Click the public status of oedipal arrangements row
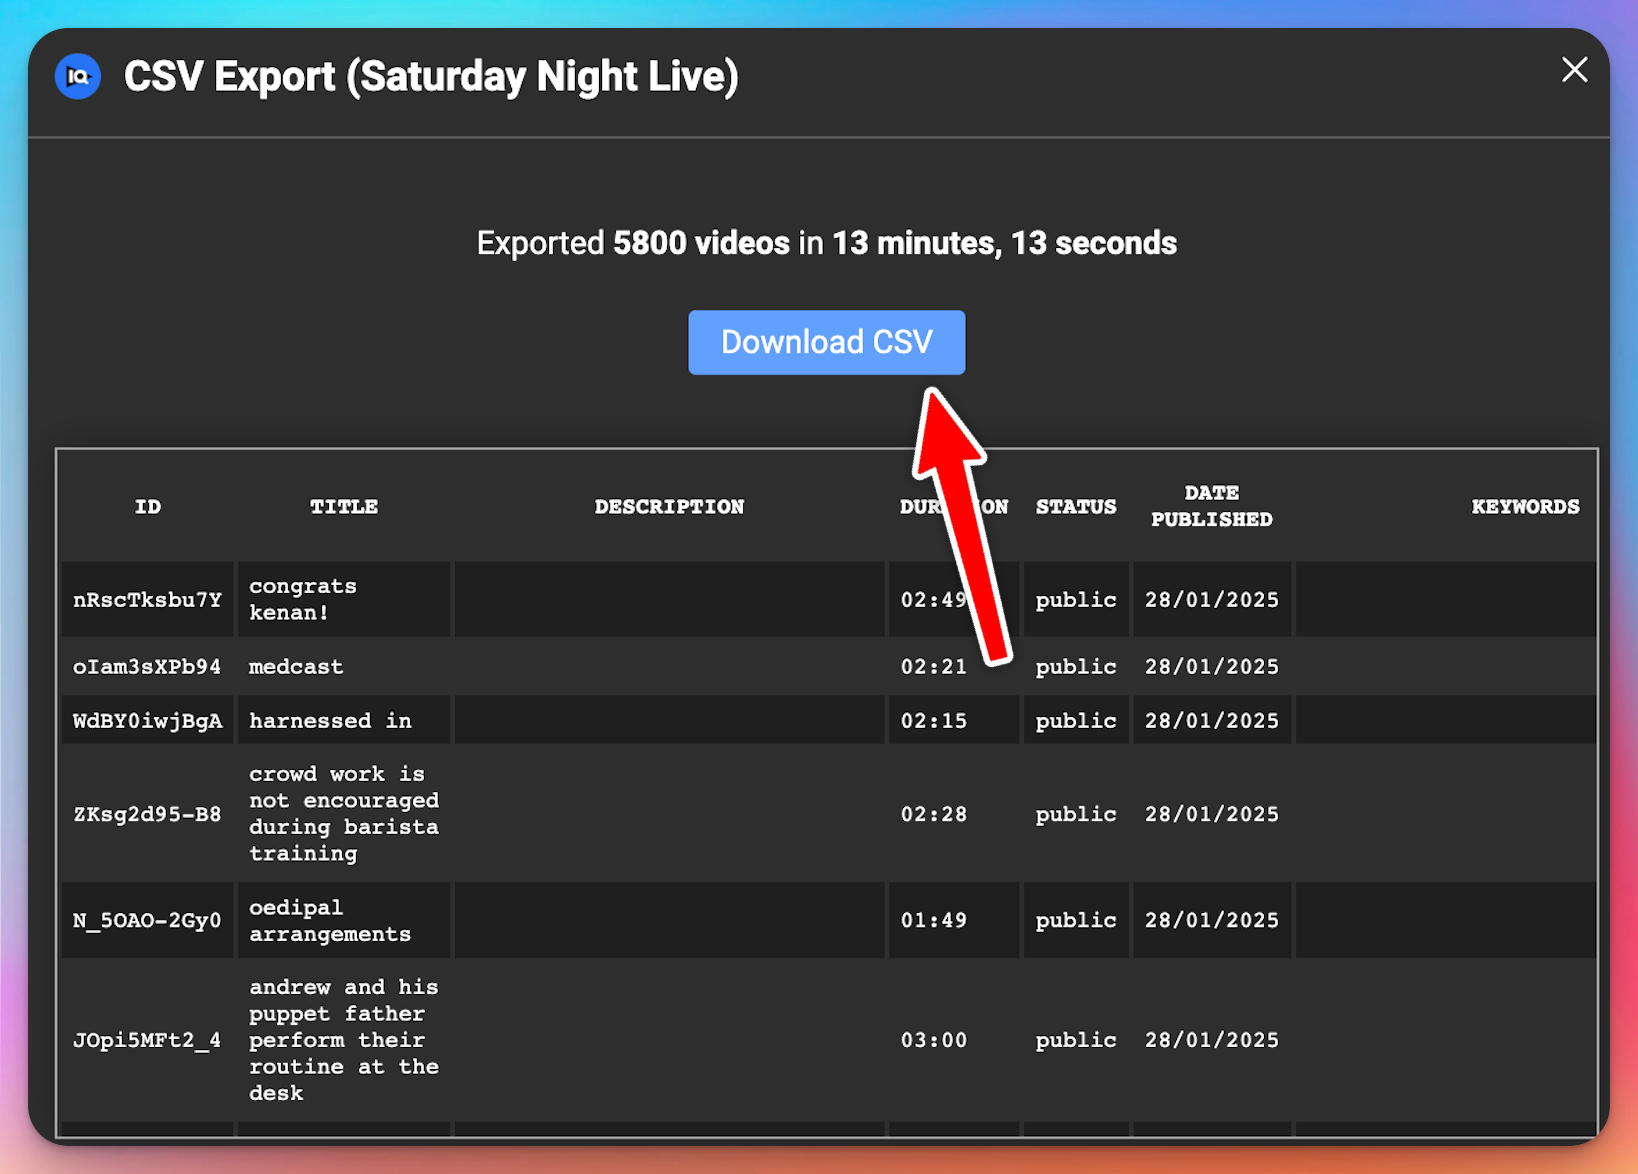This screenshot has width=1638, height=1174. point(1076,920)
